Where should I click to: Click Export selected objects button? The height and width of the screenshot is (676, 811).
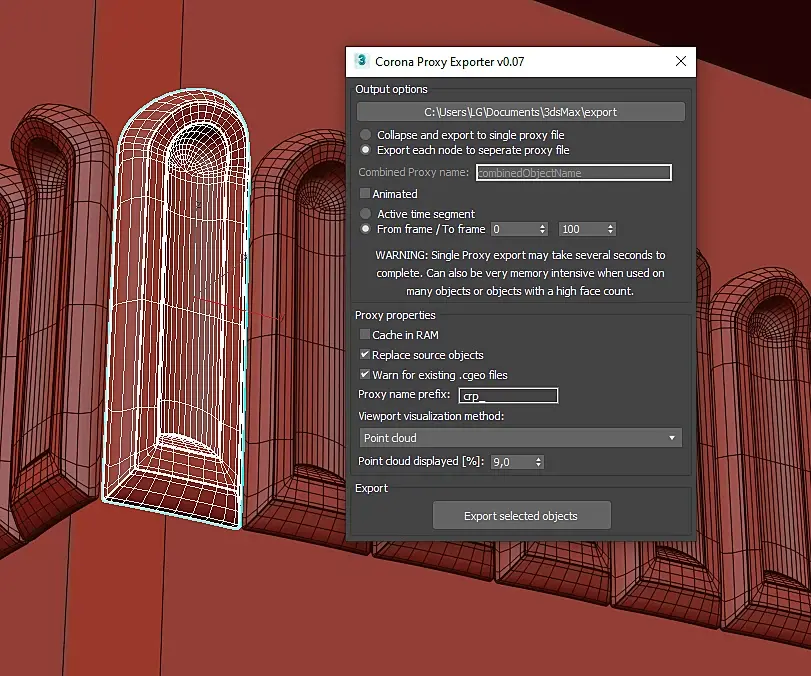[521, 515]
